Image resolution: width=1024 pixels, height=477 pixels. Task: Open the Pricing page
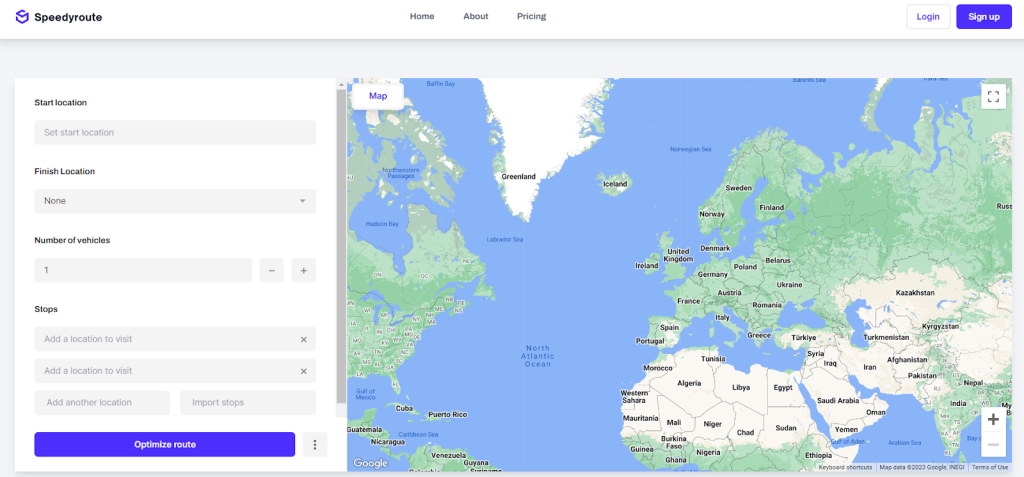click(532, 16)
